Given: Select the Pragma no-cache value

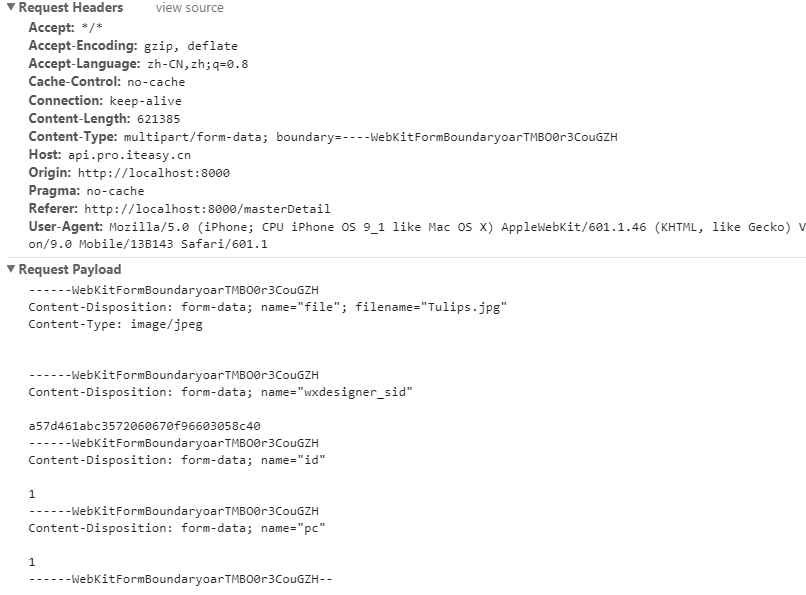Looking at the screenshot, I should click(115, 191).
